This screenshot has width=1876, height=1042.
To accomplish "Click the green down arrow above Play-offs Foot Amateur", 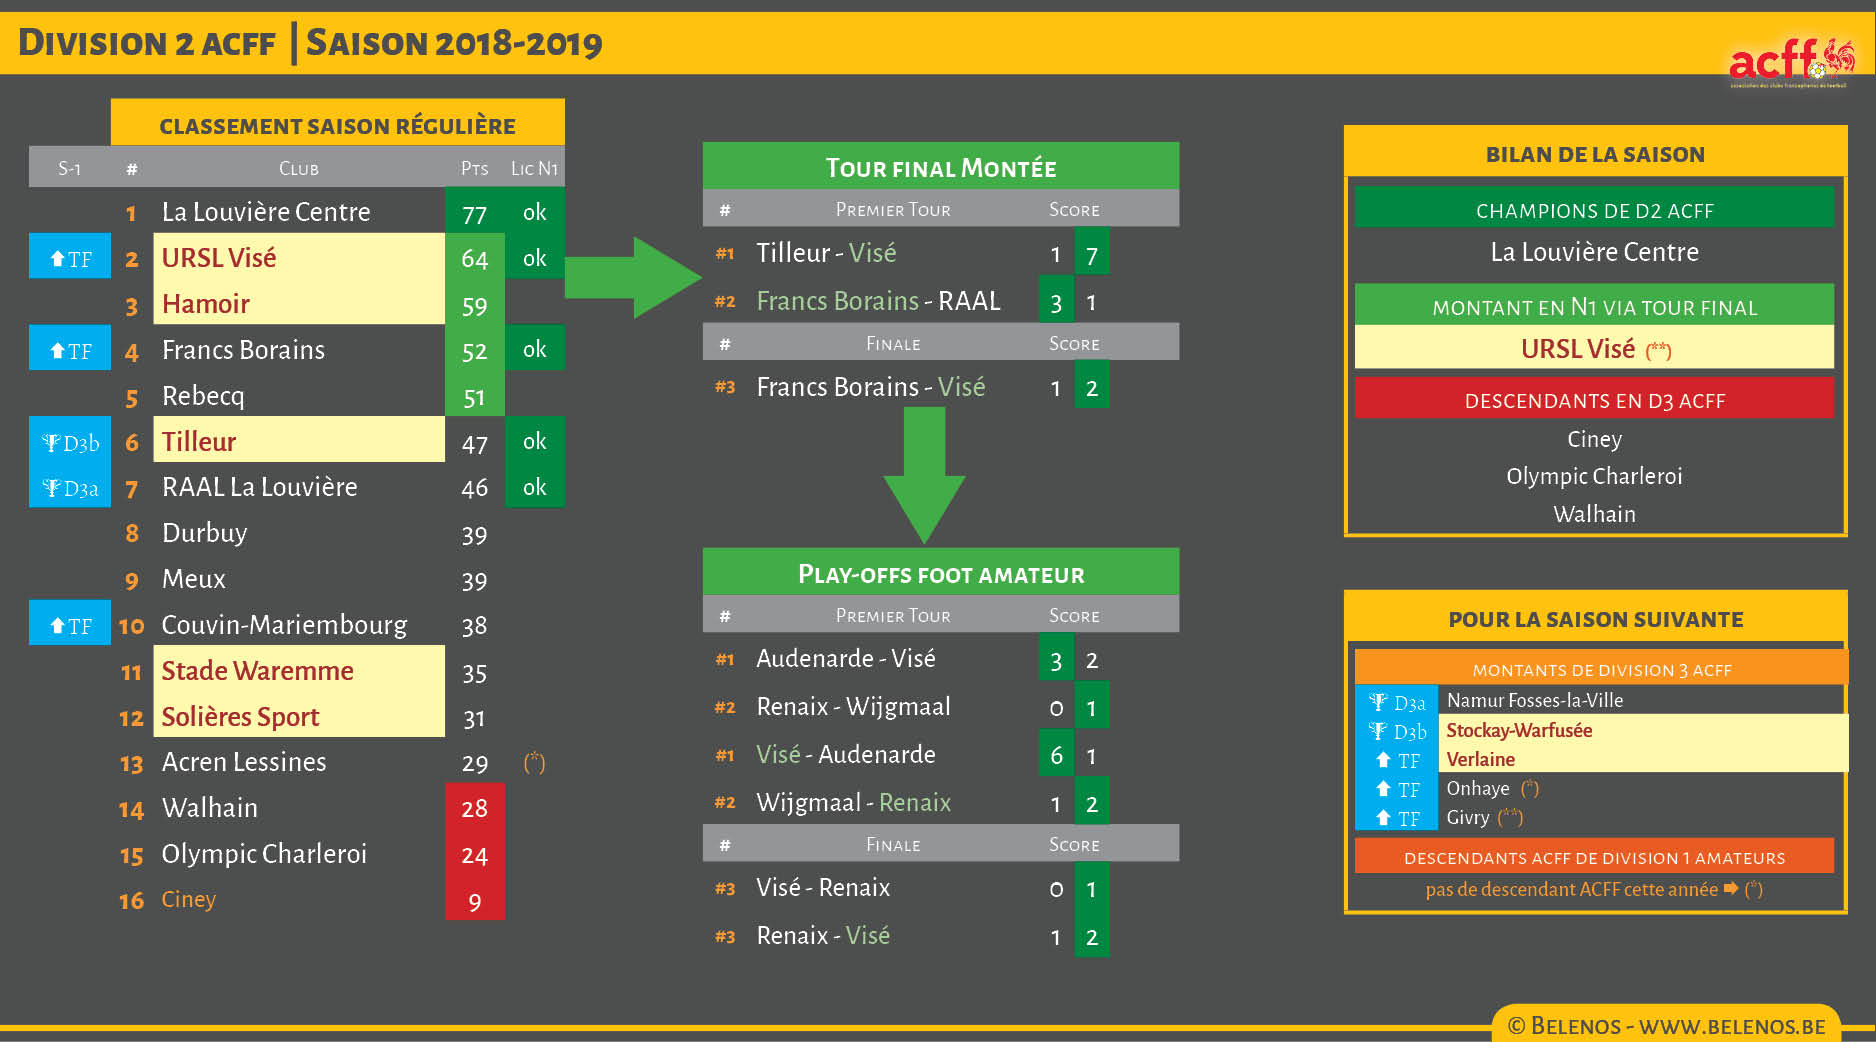I will 924,475.
